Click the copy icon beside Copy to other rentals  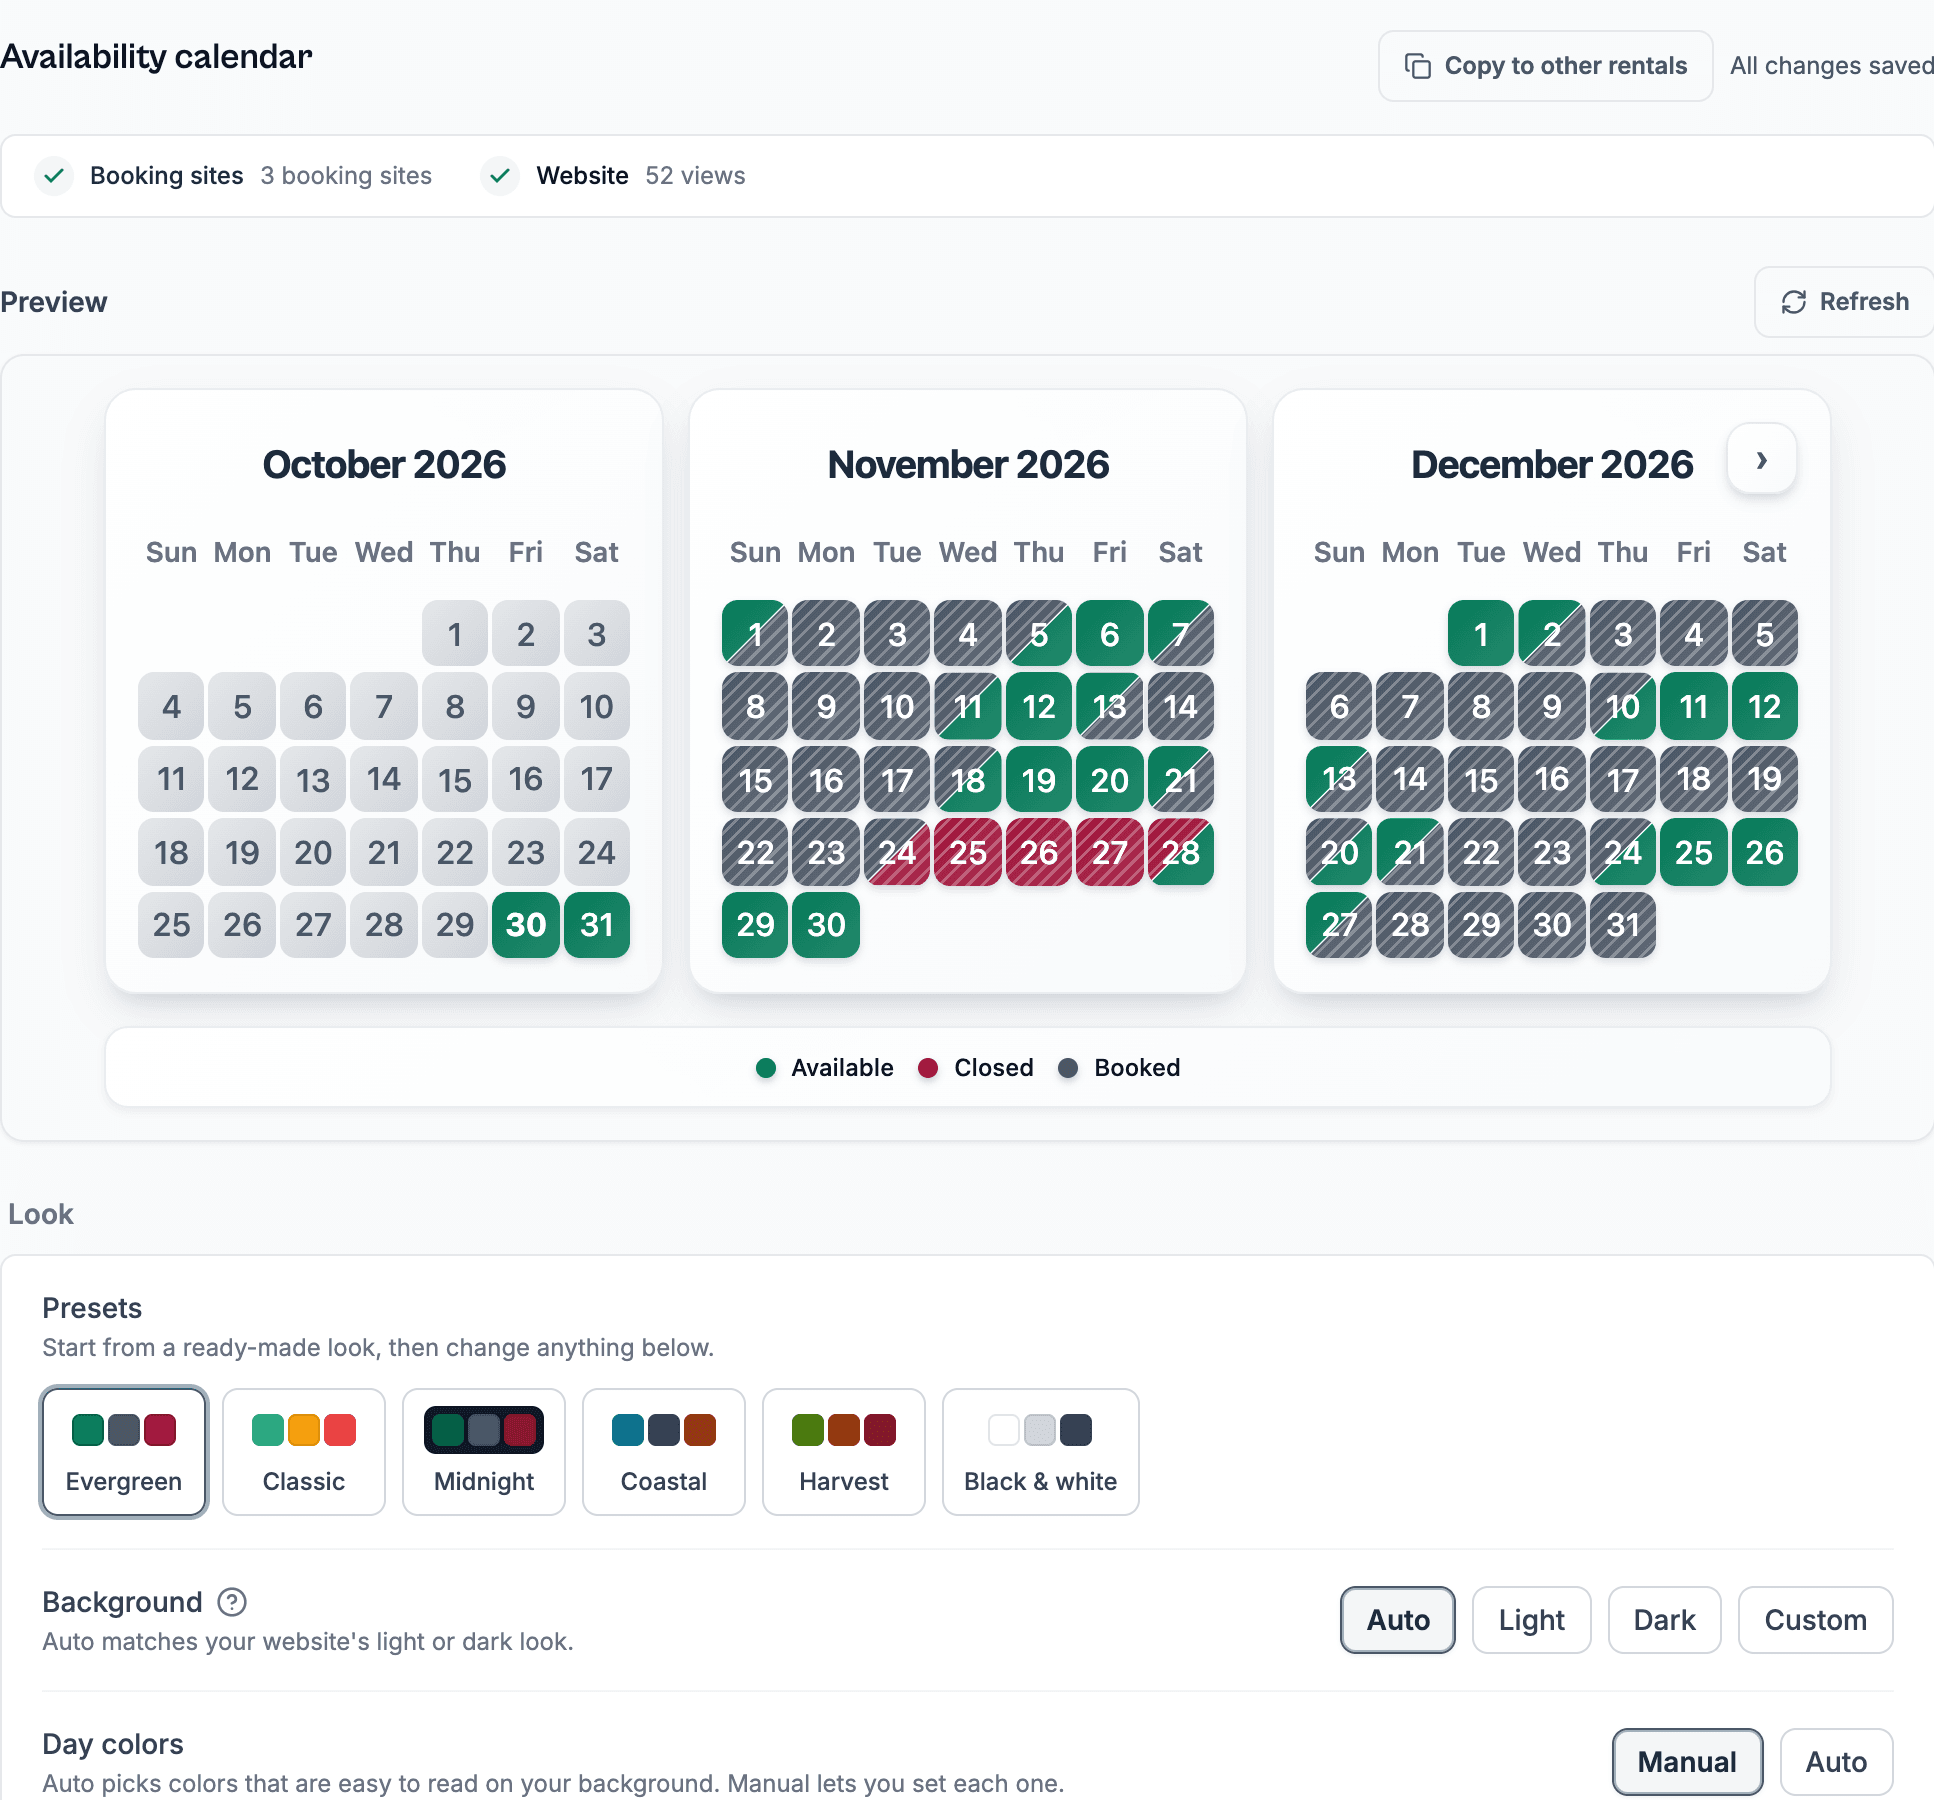pyautogui.click(x=1417, y=66)
